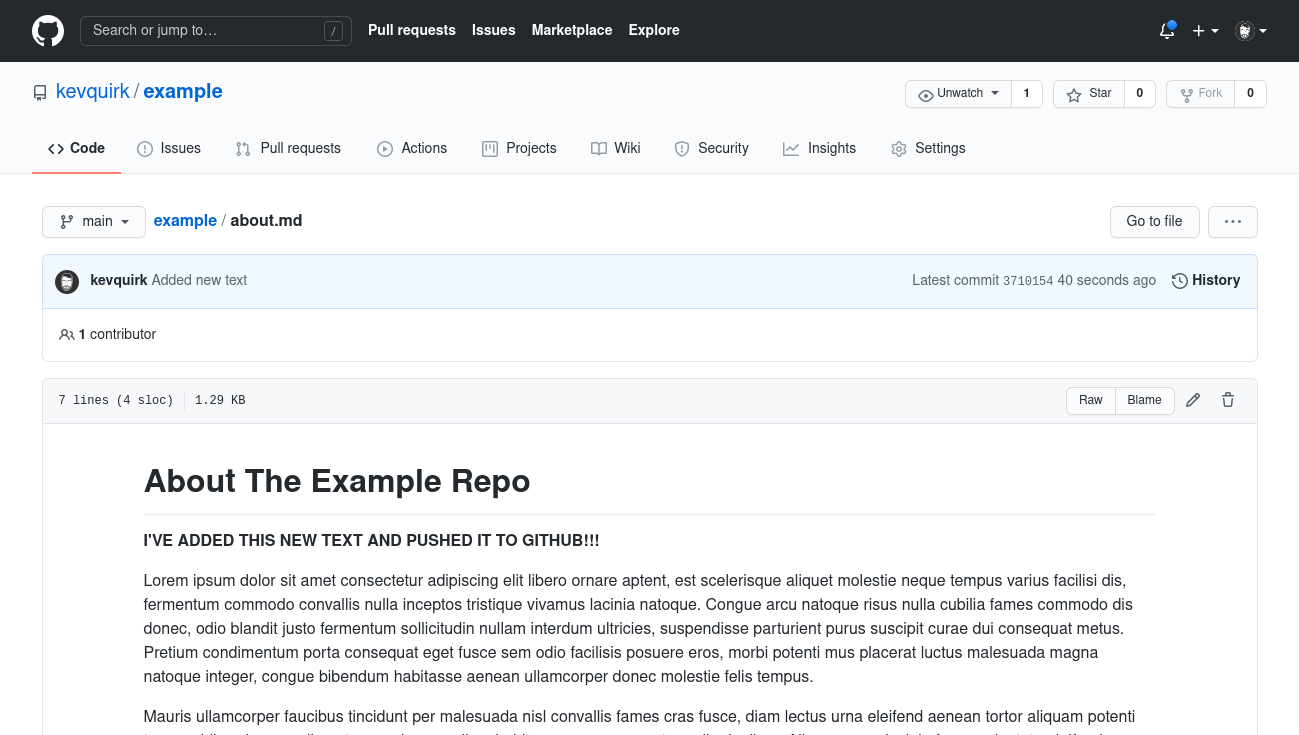Open the + create new dropdown

[1205, 31]
